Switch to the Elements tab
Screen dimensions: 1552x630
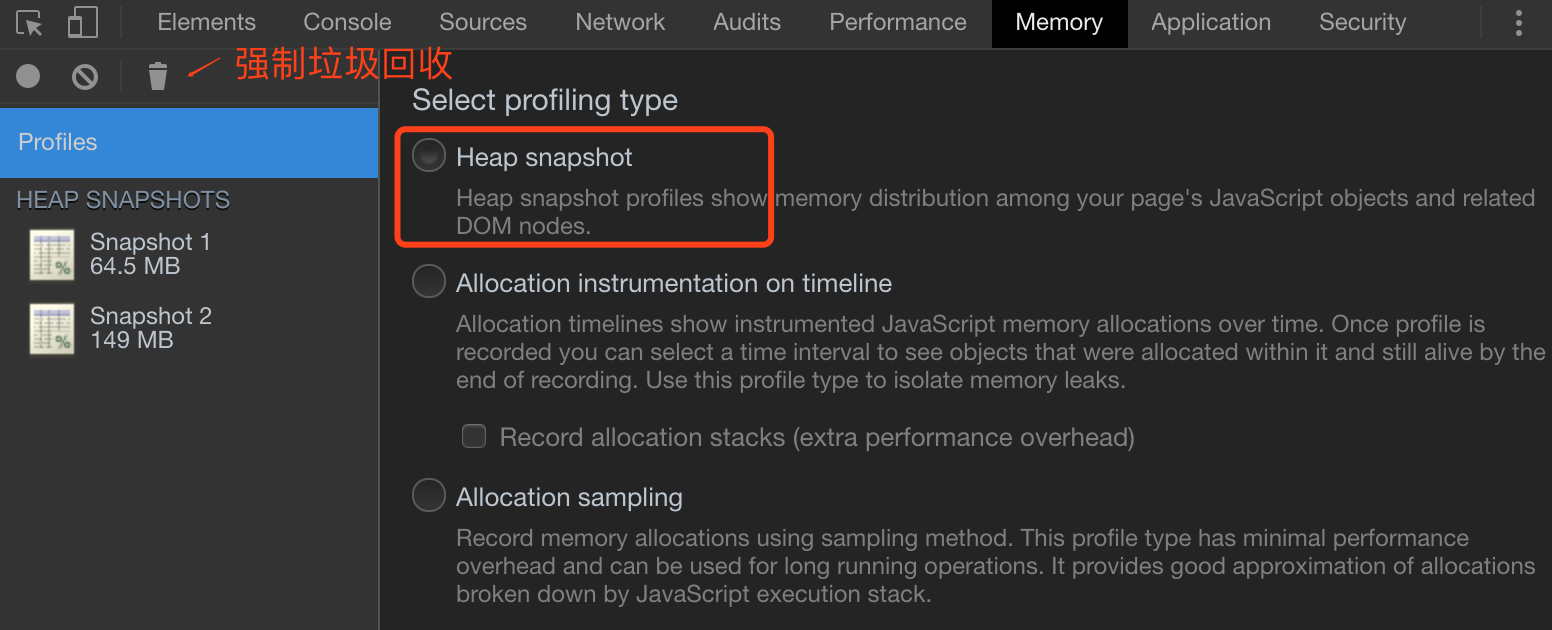click(x=206, y=23)
